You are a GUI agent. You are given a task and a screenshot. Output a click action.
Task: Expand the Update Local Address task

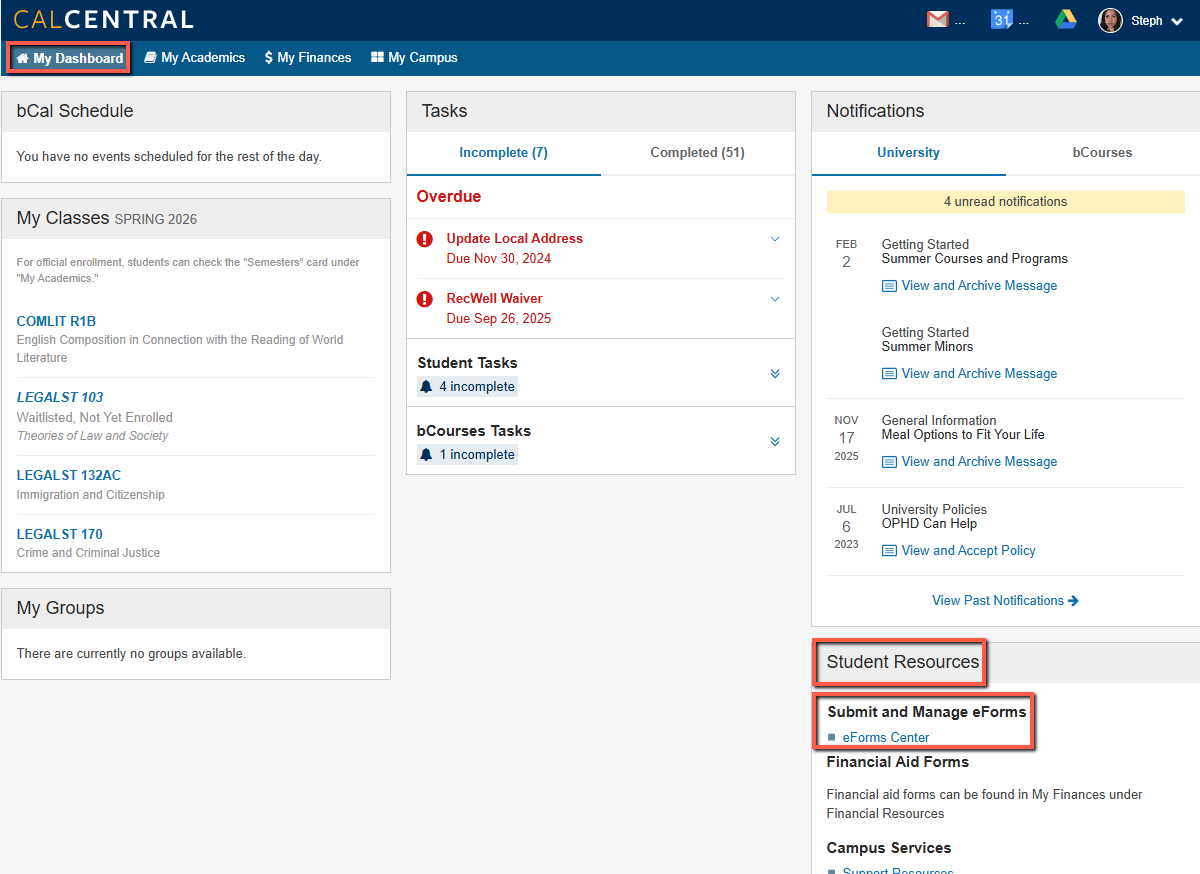[775, 239]
